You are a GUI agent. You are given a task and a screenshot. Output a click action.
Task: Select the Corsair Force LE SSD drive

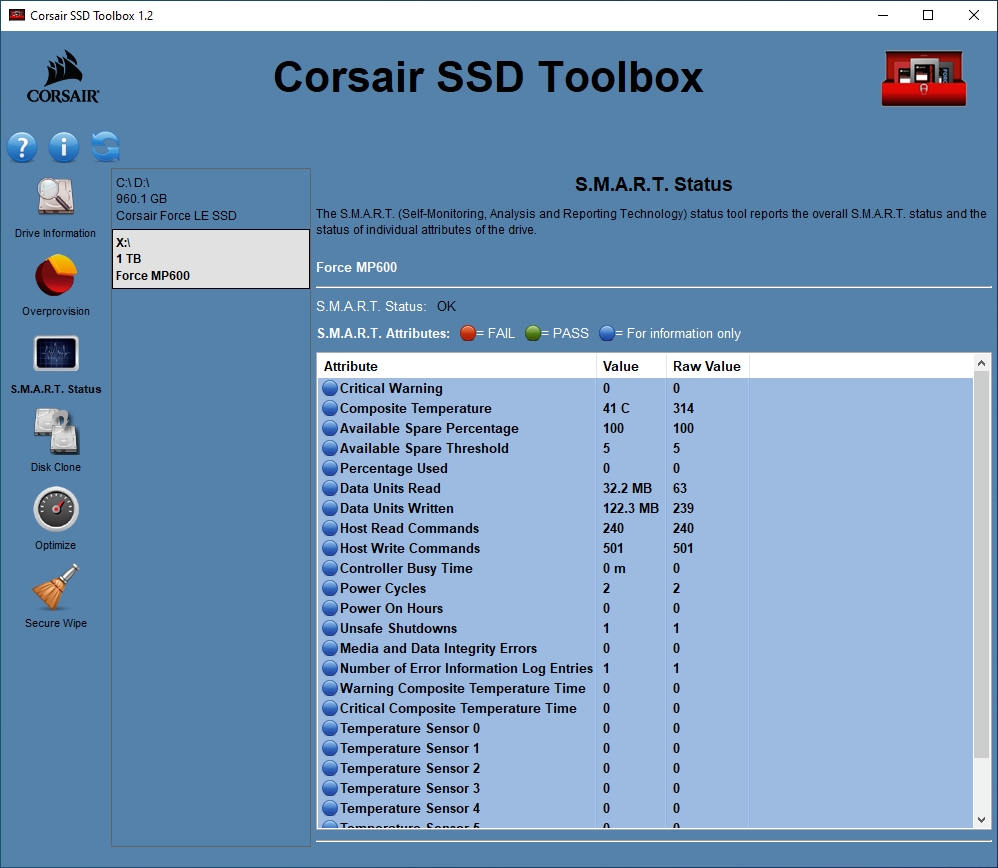click(x=211, y=199)
